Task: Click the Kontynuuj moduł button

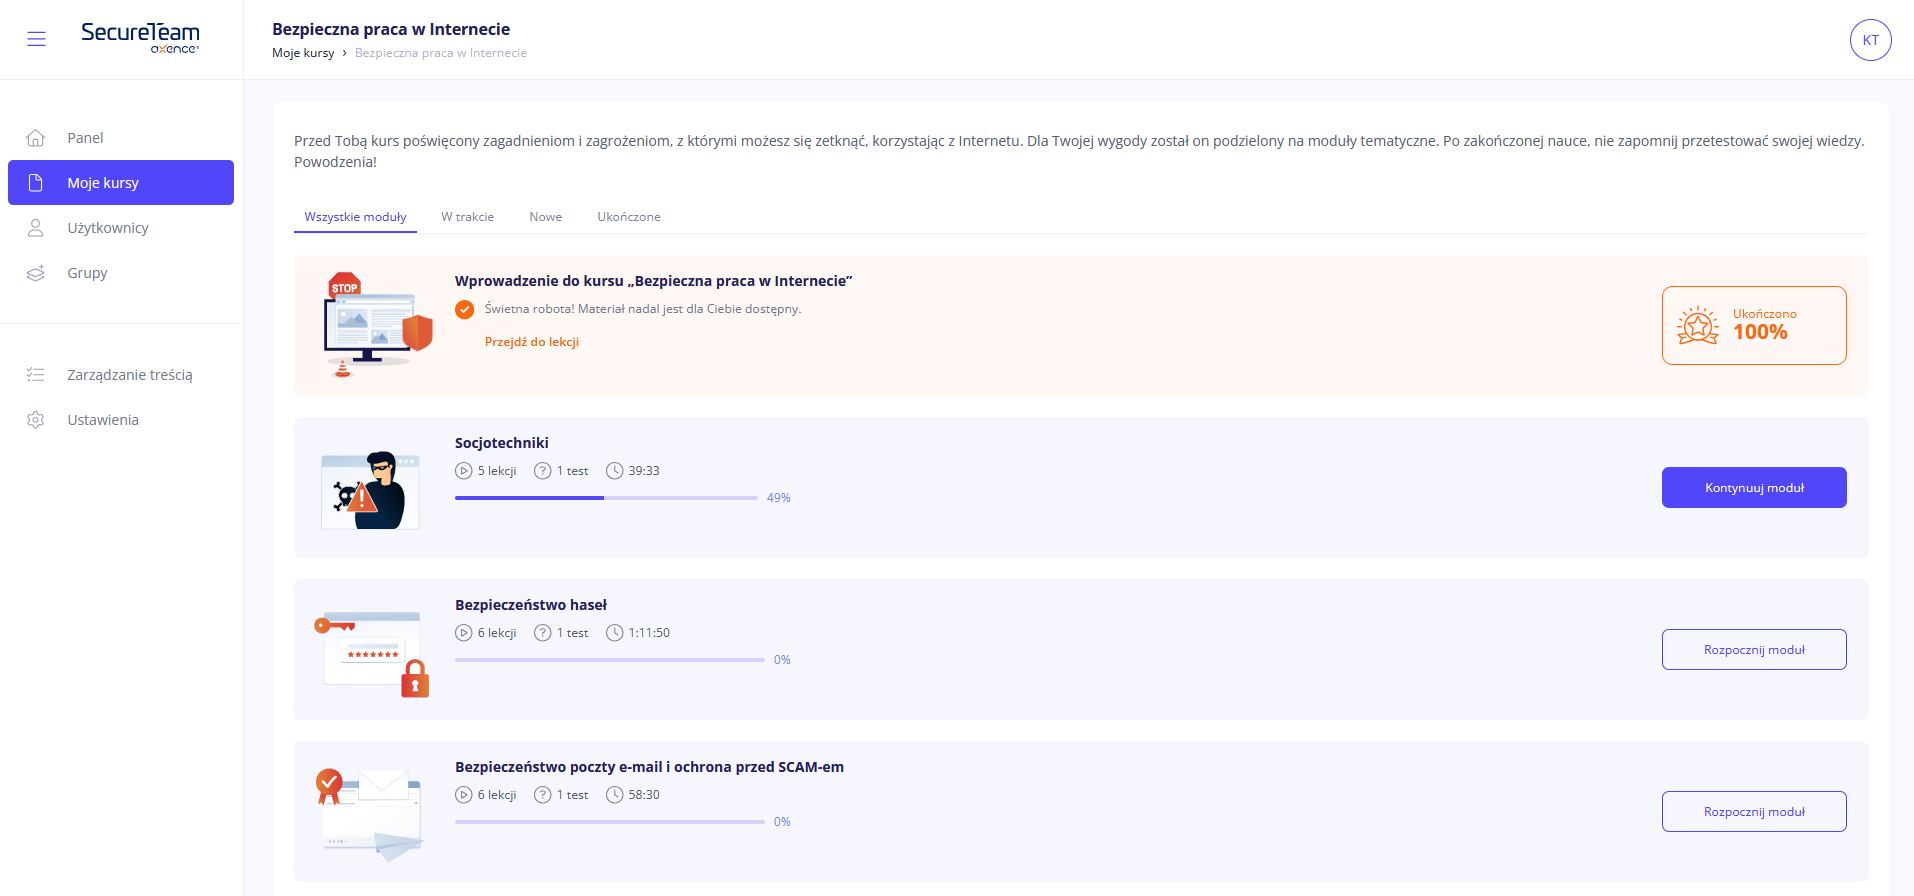Action: (1753, 488)
